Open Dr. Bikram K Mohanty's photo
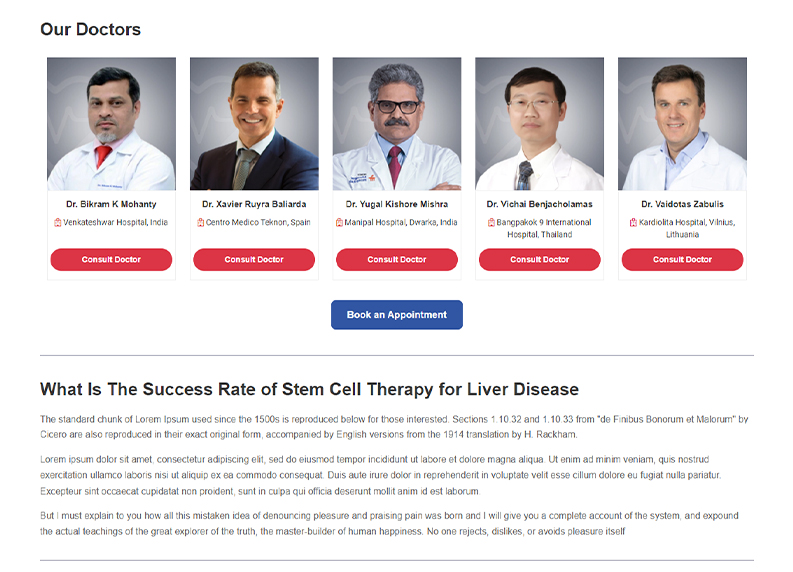The image size is (793, 572). (x=111, y=124)
